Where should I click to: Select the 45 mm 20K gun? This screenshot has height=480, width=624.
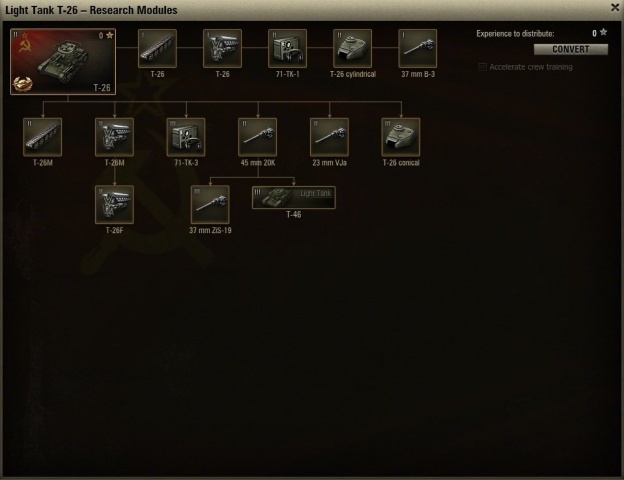[x=257, y=137]
